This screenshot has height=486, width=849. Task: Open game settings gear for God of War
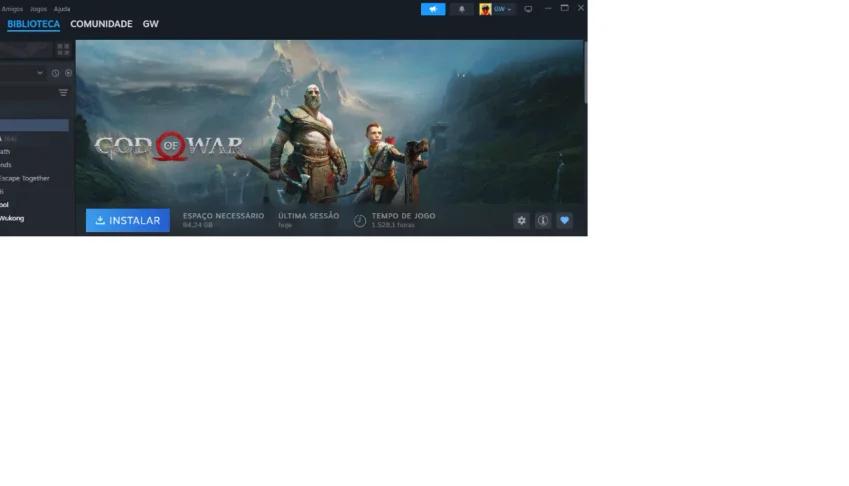(521, 220)
